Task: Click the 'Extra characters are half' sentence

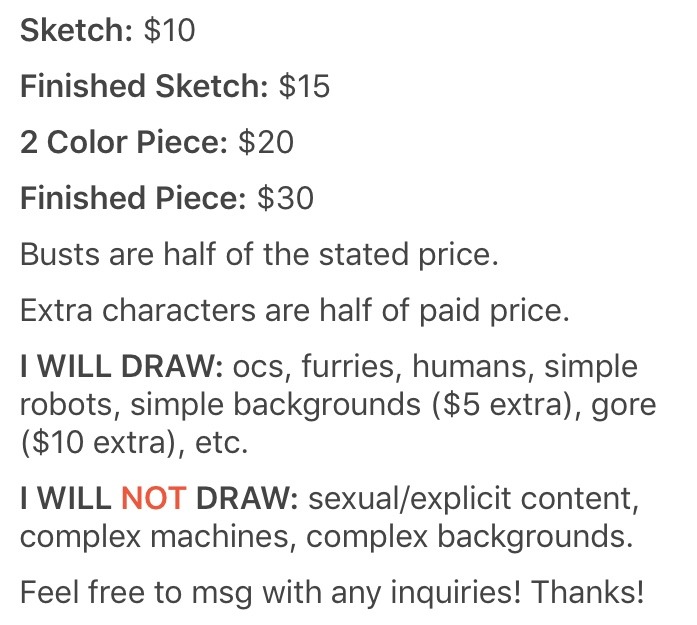Action: coord(295,310)
